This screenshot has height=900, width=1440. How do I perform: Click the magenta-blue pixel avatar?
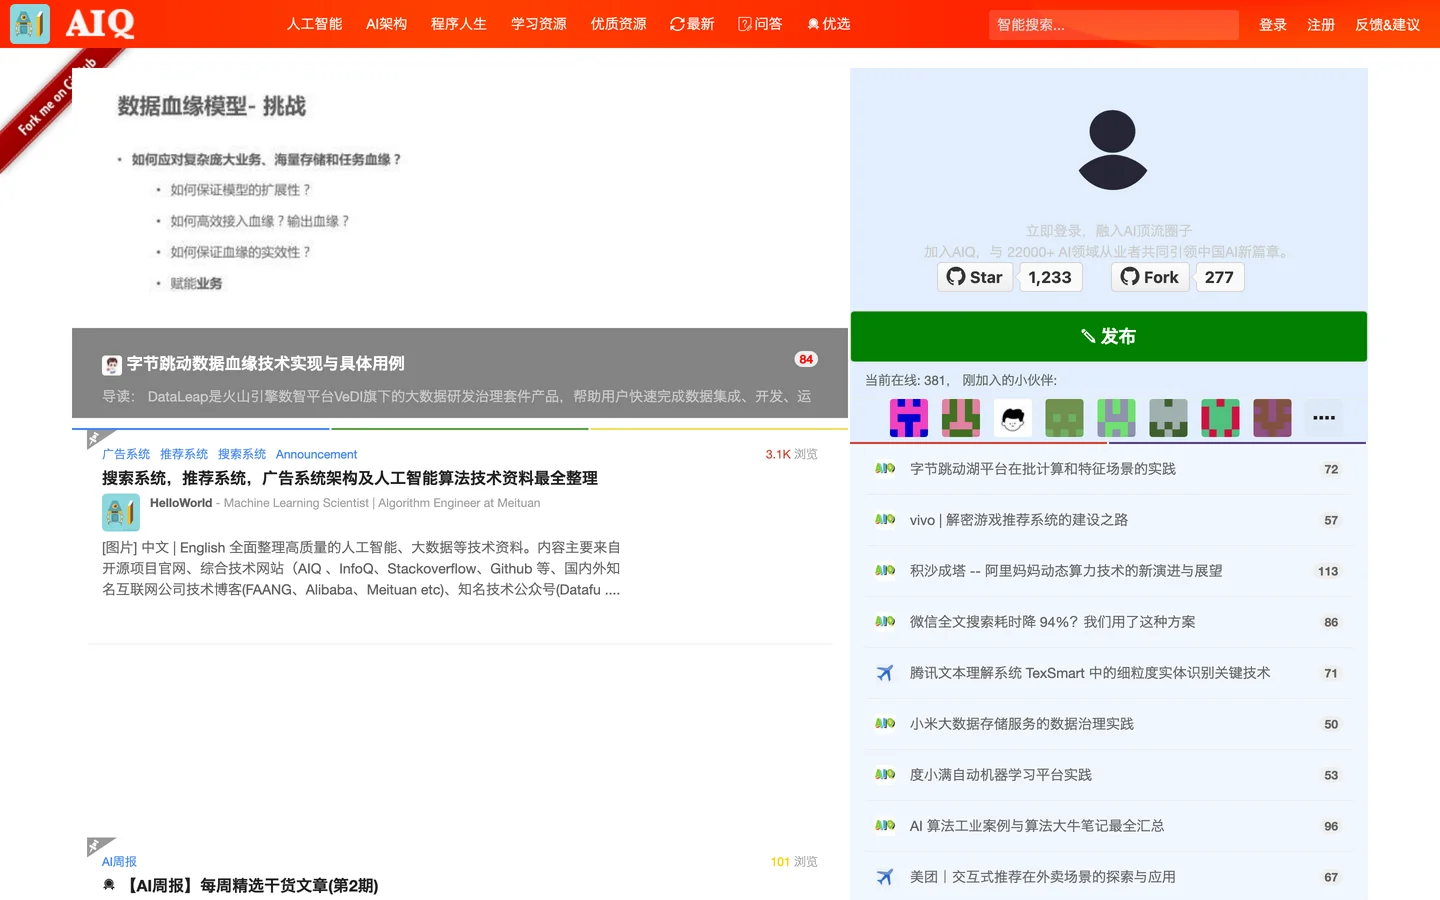click(909, 418)
